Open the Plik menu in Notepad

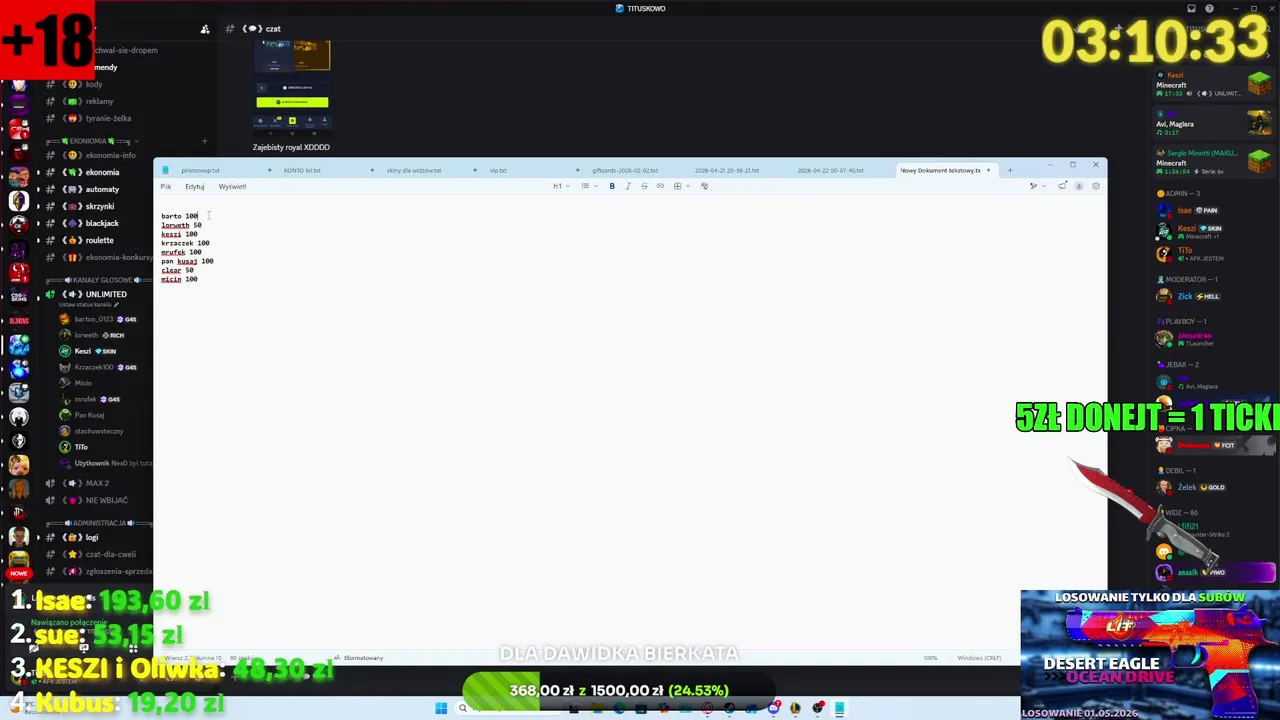166,187
